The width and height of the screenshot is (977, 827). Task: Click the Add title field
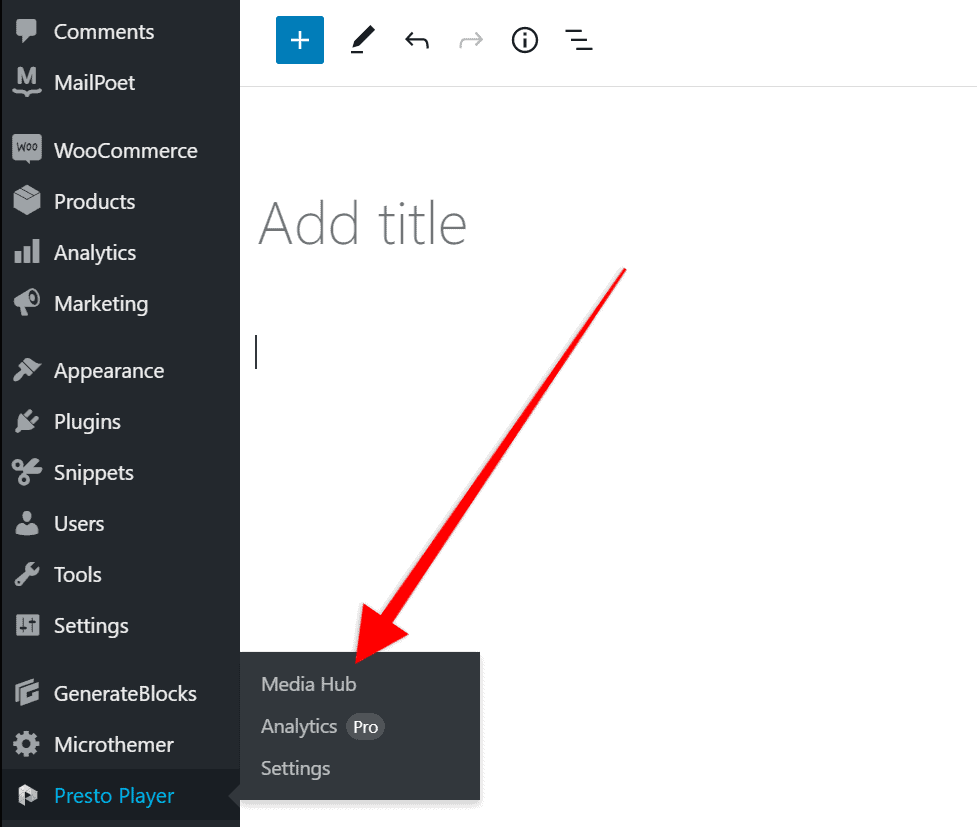[x=362, y=224]
